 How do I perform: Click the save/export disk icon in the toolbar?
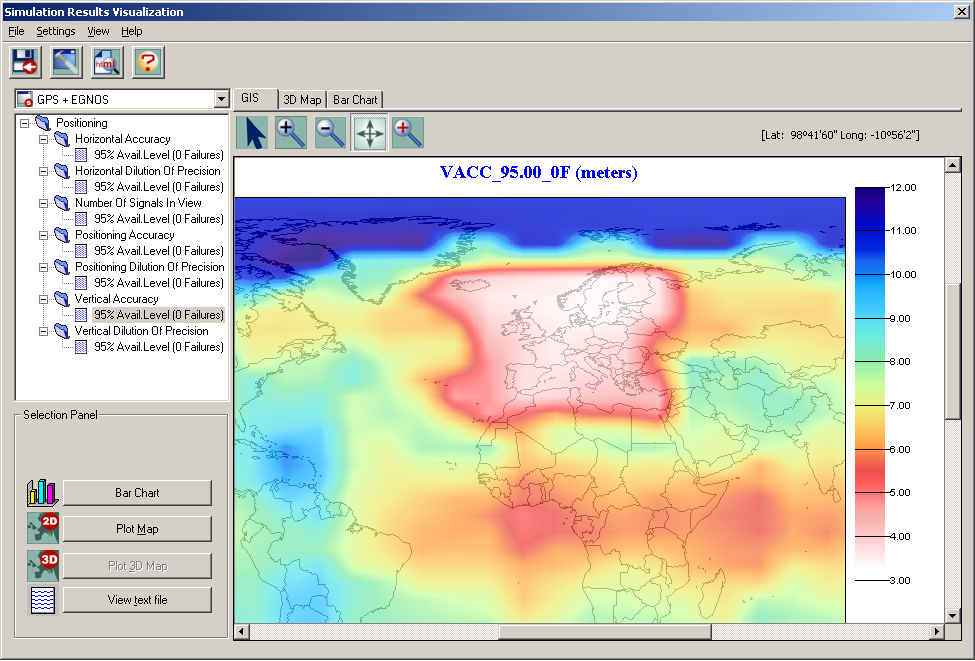25,62
